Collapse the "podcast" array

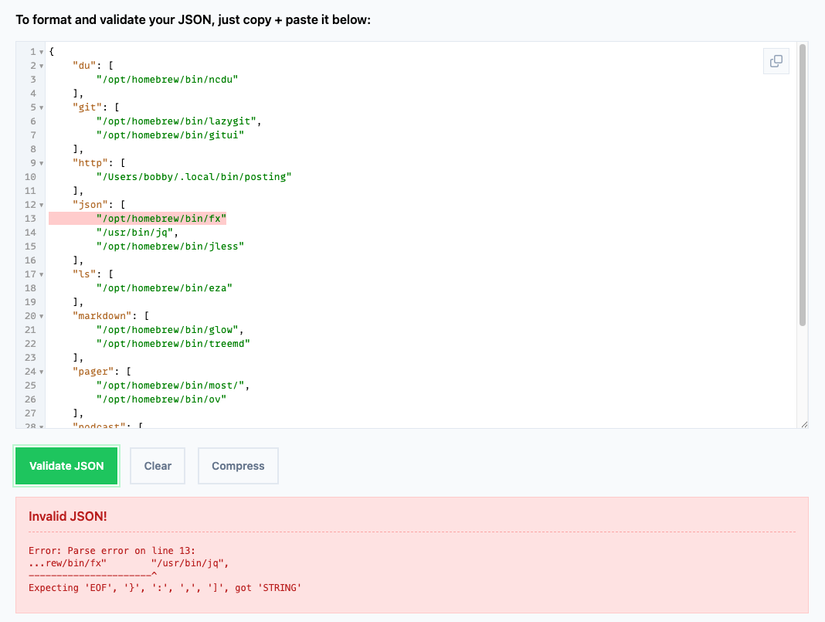coord(40,426)
